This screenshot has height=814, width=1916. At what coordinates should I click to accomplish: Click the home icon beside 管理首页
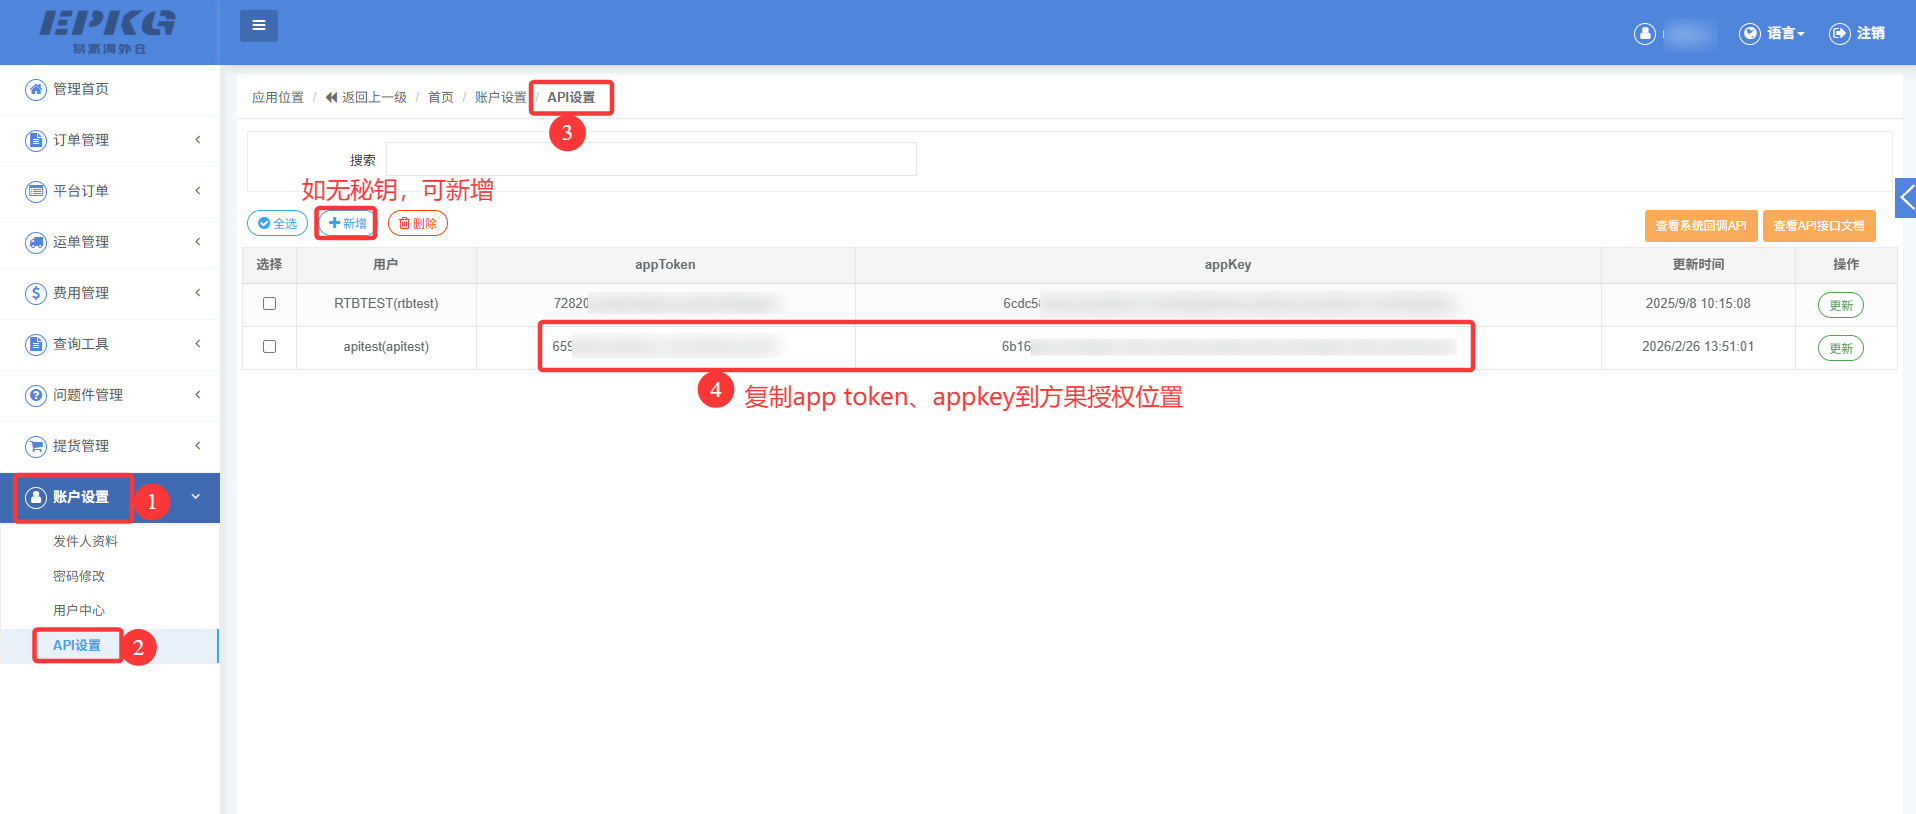36,89
